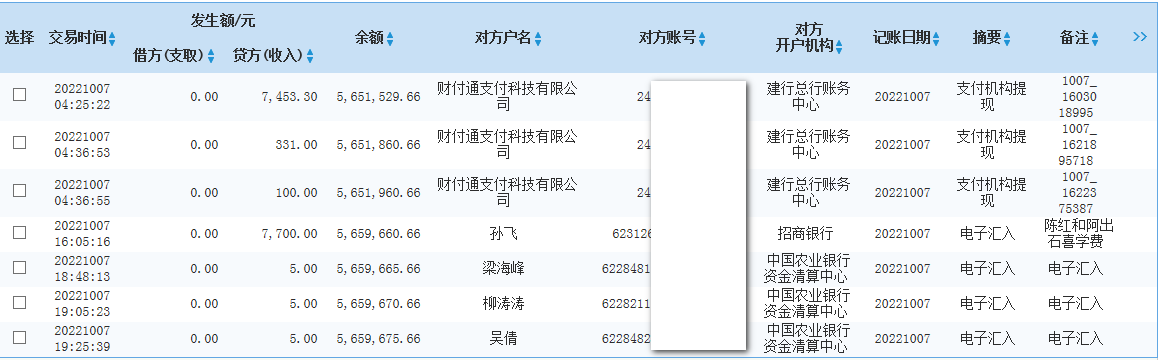Image resolution: width=1158 pixels, height=360 pixels.
Task: Click balance 5,651,529.66
Action: click(x=379, y=97)
